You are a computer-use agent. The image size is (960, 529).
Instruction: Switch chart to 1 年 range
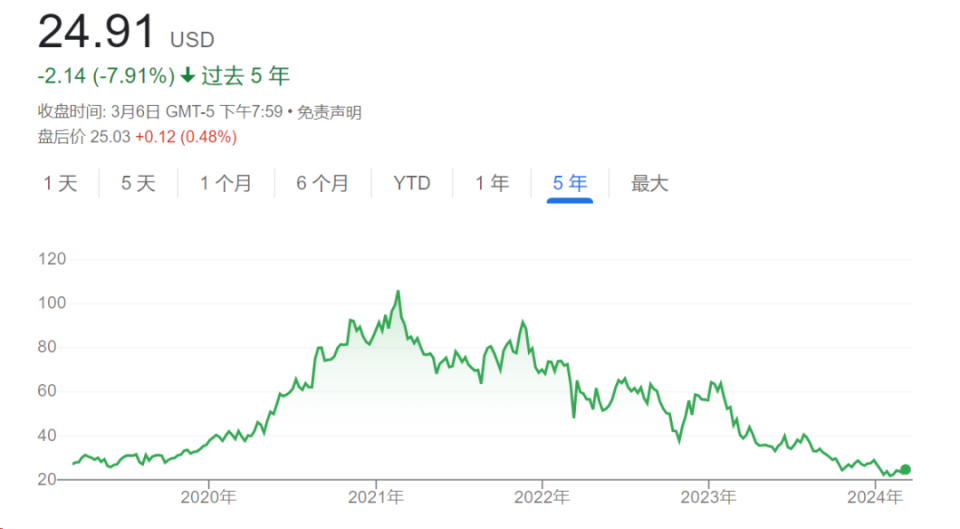pyautogui.click(x=492, y=183)
